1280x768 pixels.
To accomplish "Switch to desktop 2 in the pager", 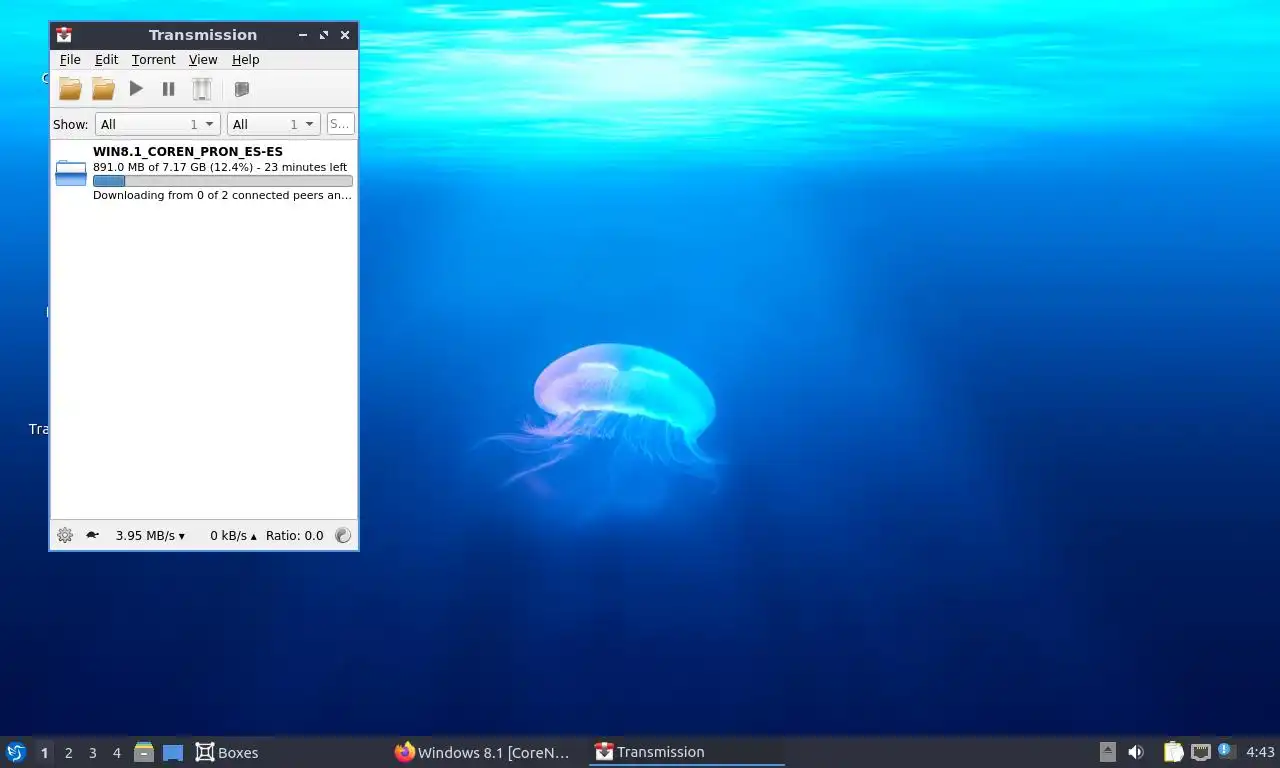I will (68, 752).
